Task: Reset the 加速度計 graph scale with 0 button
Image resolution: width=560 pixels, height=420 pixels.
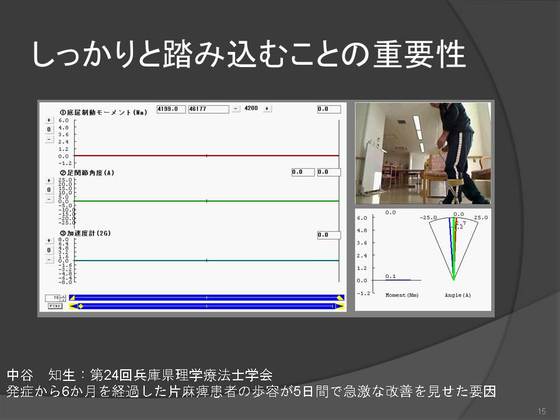Action: 49,250
